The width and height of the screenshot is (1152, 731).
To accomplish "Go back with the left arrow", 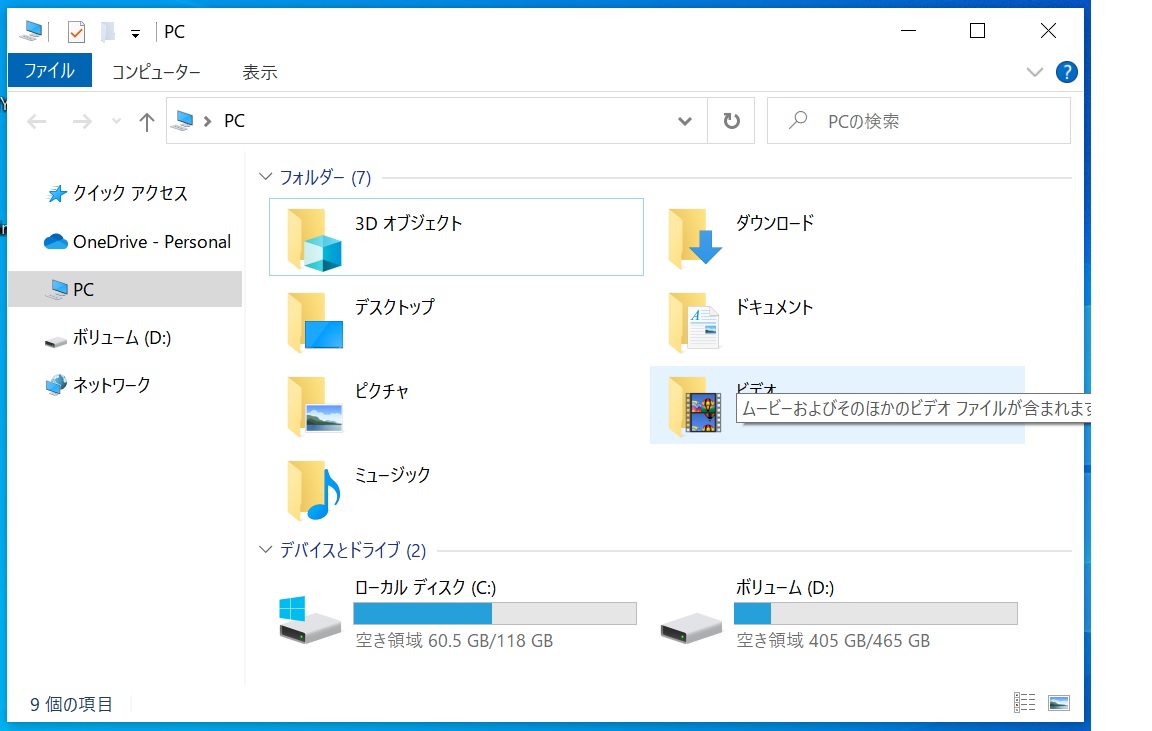I will point(37,121).
